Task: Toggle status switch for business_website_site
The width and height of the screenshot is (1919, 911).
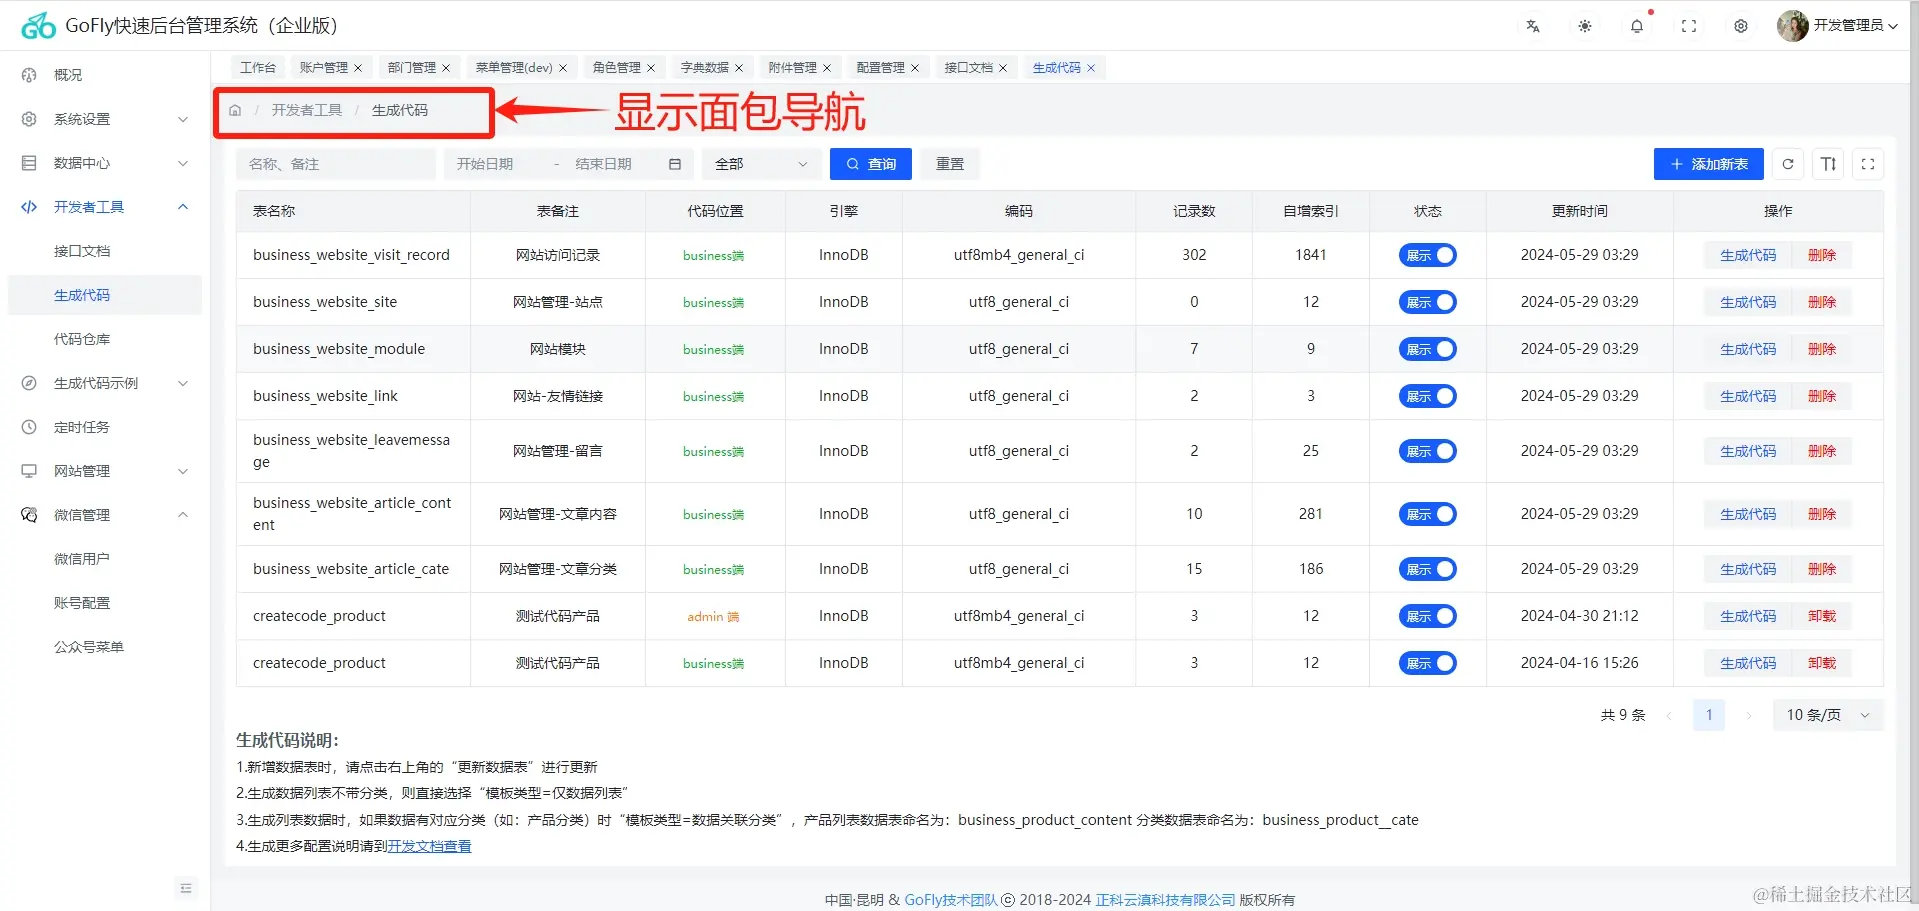Action: tap(1427, 302)
